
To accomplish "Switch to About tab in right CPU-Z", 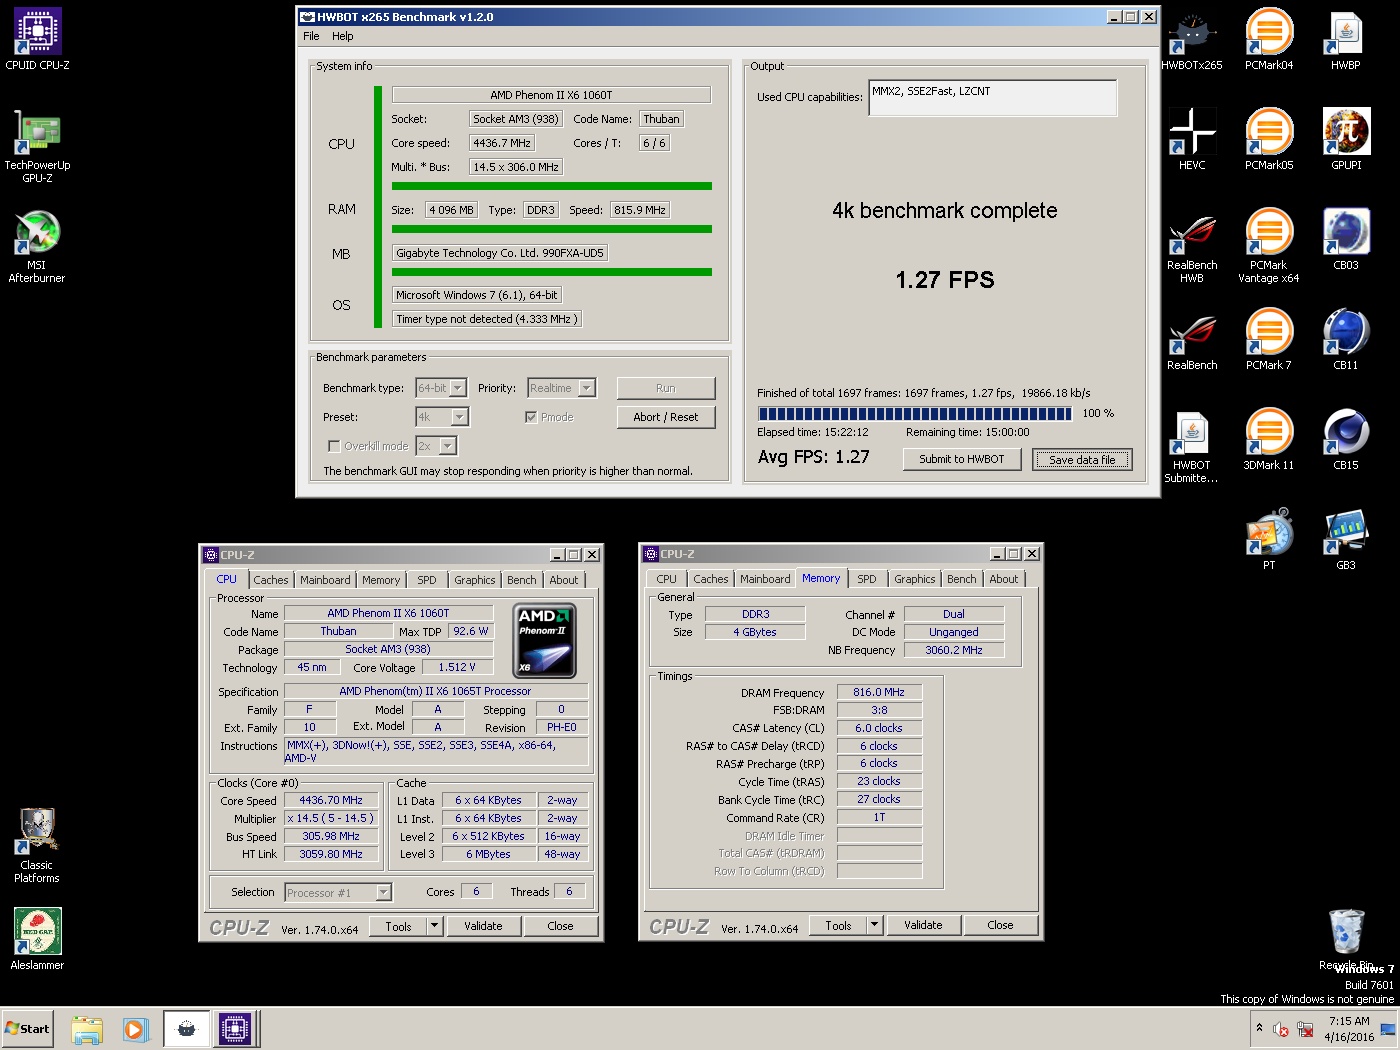I will coord(1004,579).
